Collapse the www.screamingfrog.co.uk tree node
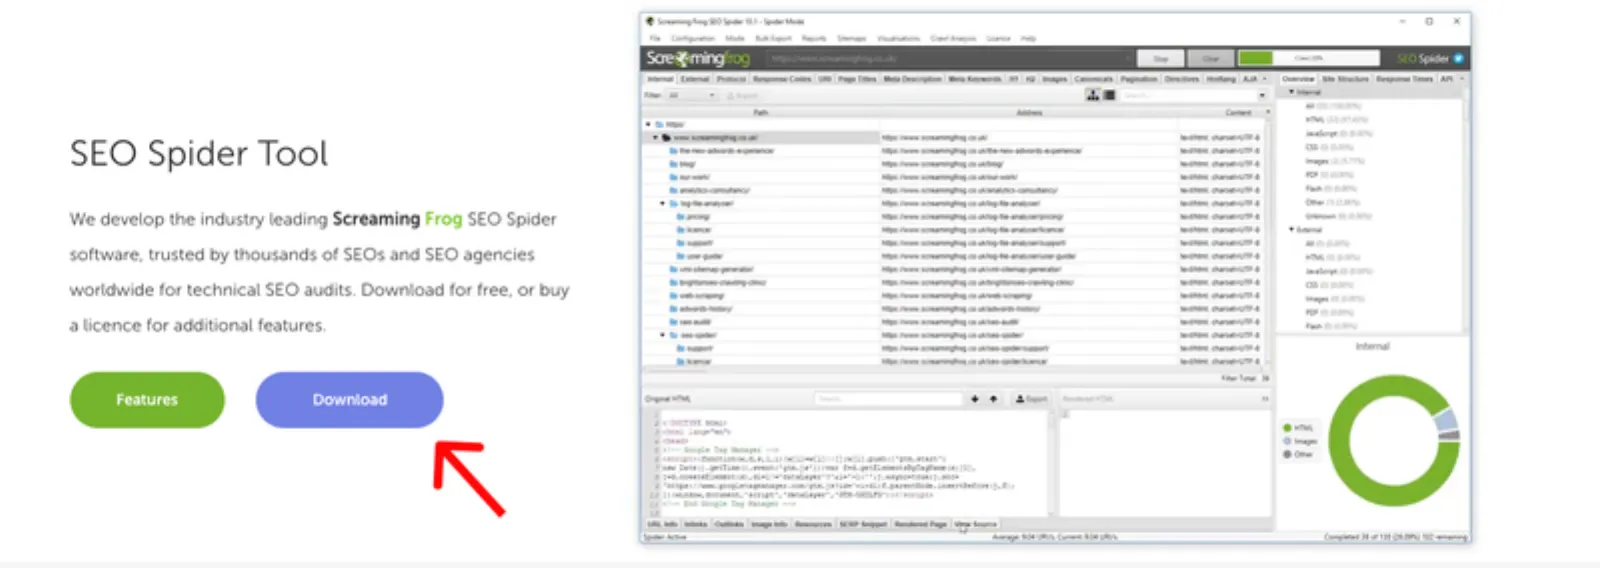The image size is (1600, 568). 656,137
